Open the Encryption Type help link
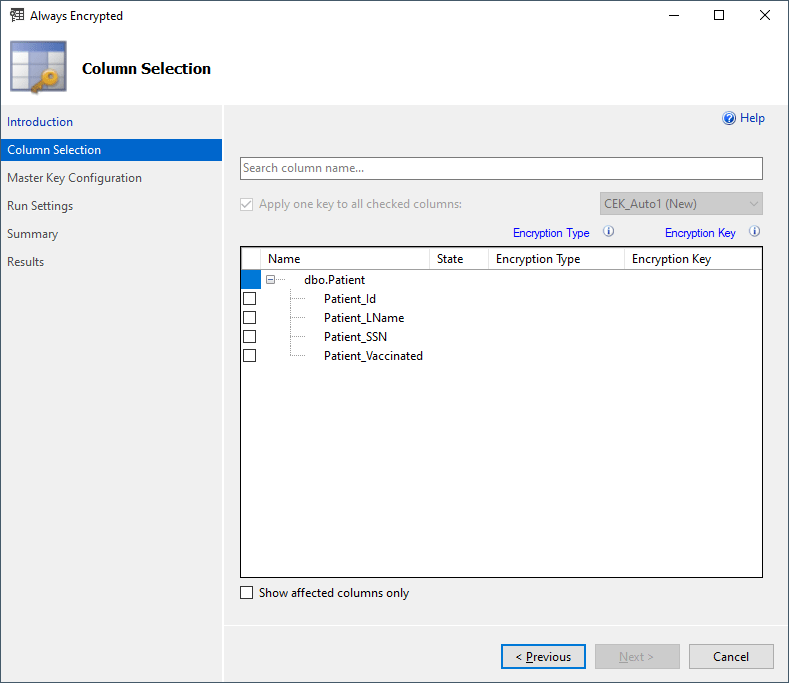789x683 pixels. tap(551, 233)
